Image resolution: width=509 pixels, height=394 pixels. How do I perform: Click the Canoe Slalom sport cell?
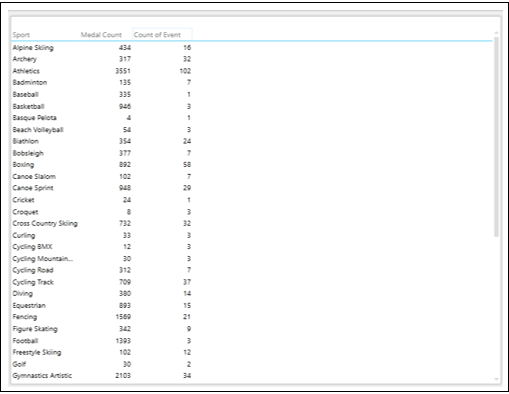coord(34,176)
